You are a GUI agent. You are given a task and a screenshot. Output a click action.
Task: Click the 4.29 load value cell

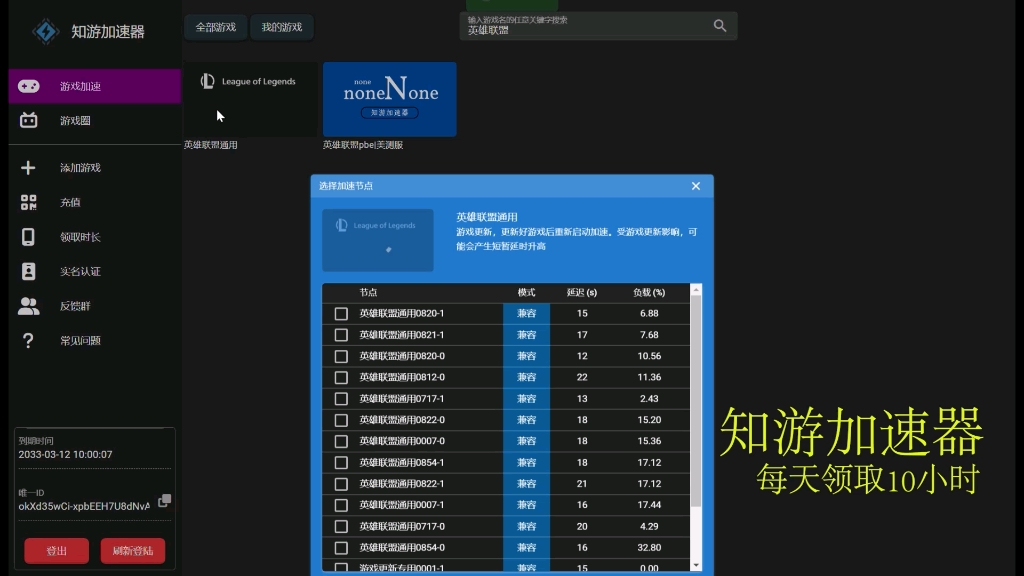pos(649,526)
